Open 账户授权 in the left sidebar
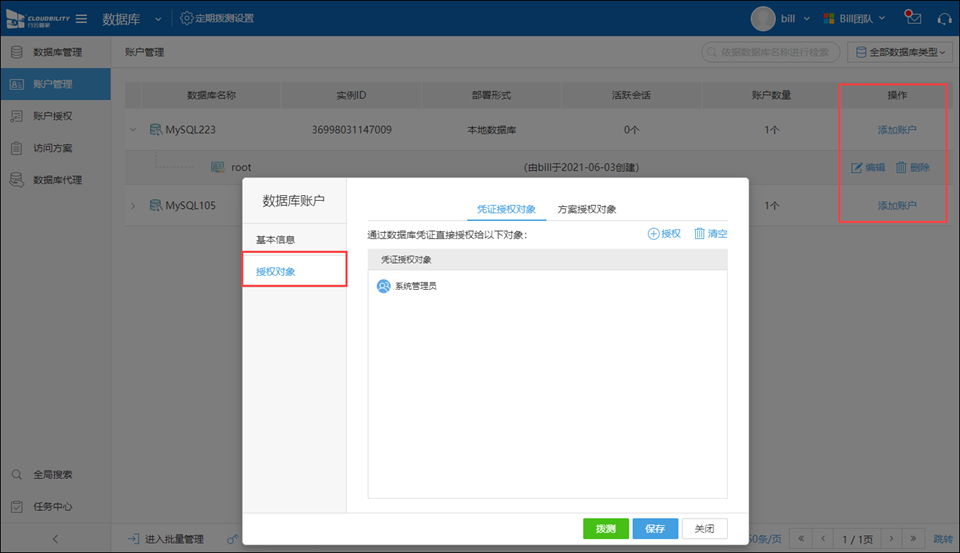Screen dimensions: 960x553 click(x=52, y=116)
